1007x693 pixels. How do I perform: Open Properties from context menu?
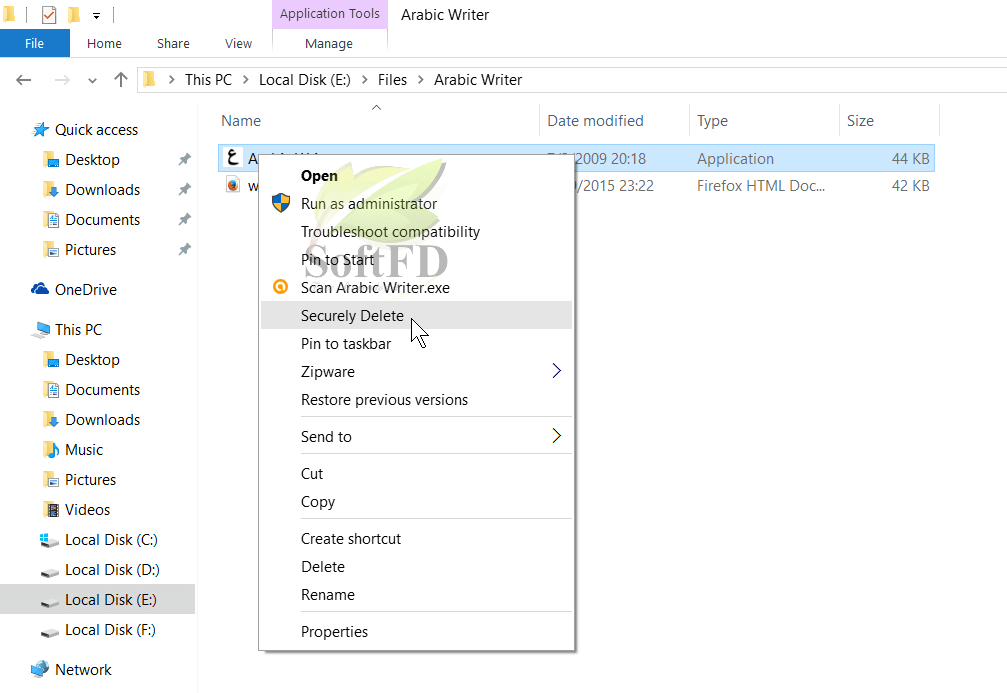pos(416,632)
